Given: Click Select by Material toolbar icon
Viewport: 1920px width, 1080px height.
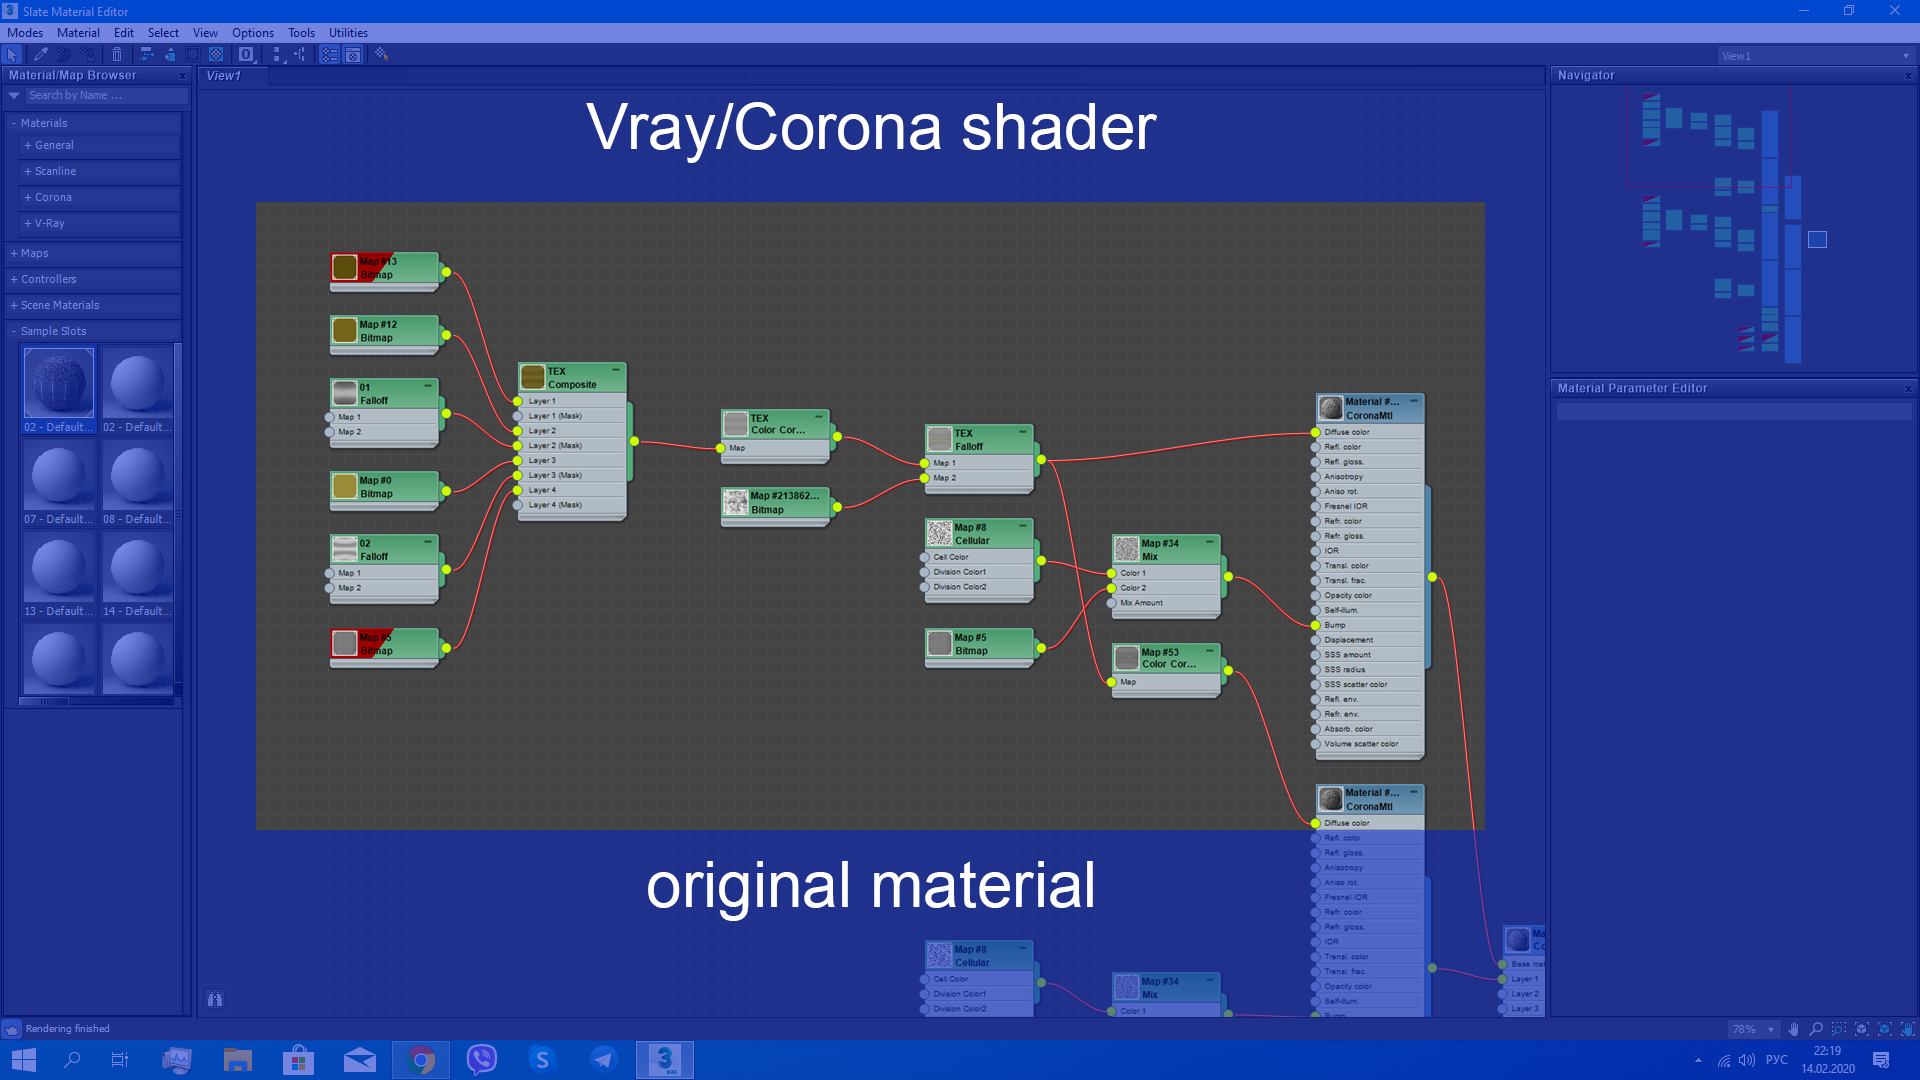Looking at the screenshot, I should point(381,55).
